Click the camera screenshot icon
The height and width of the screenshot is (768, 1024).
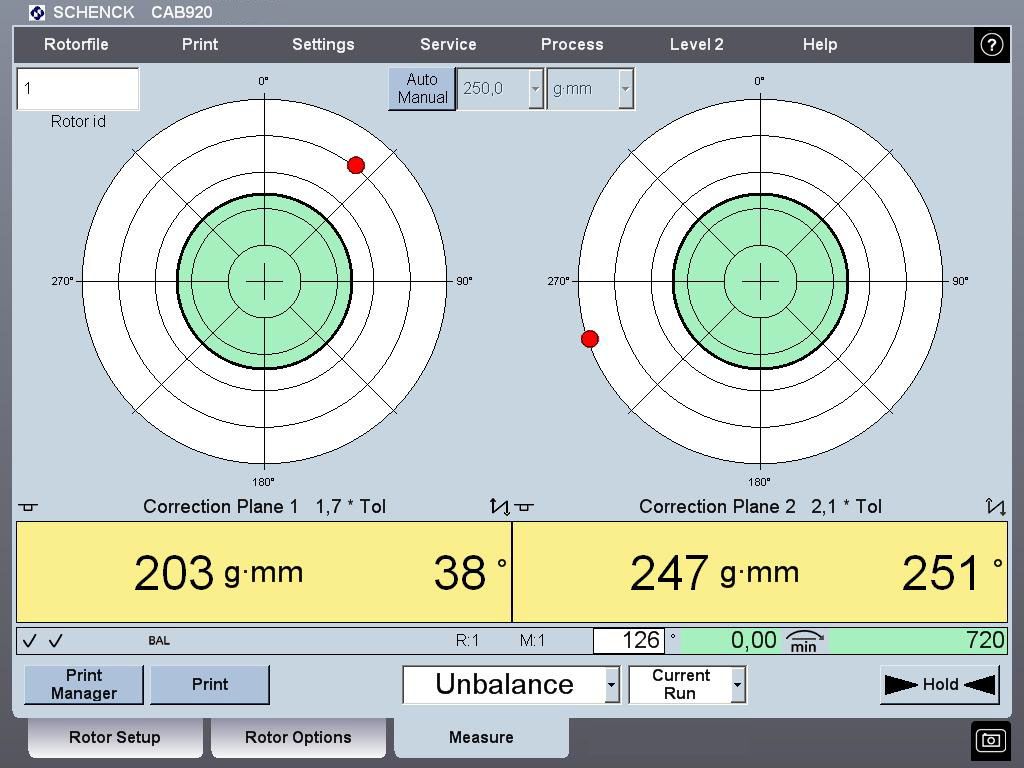click(x=991, y=740)
